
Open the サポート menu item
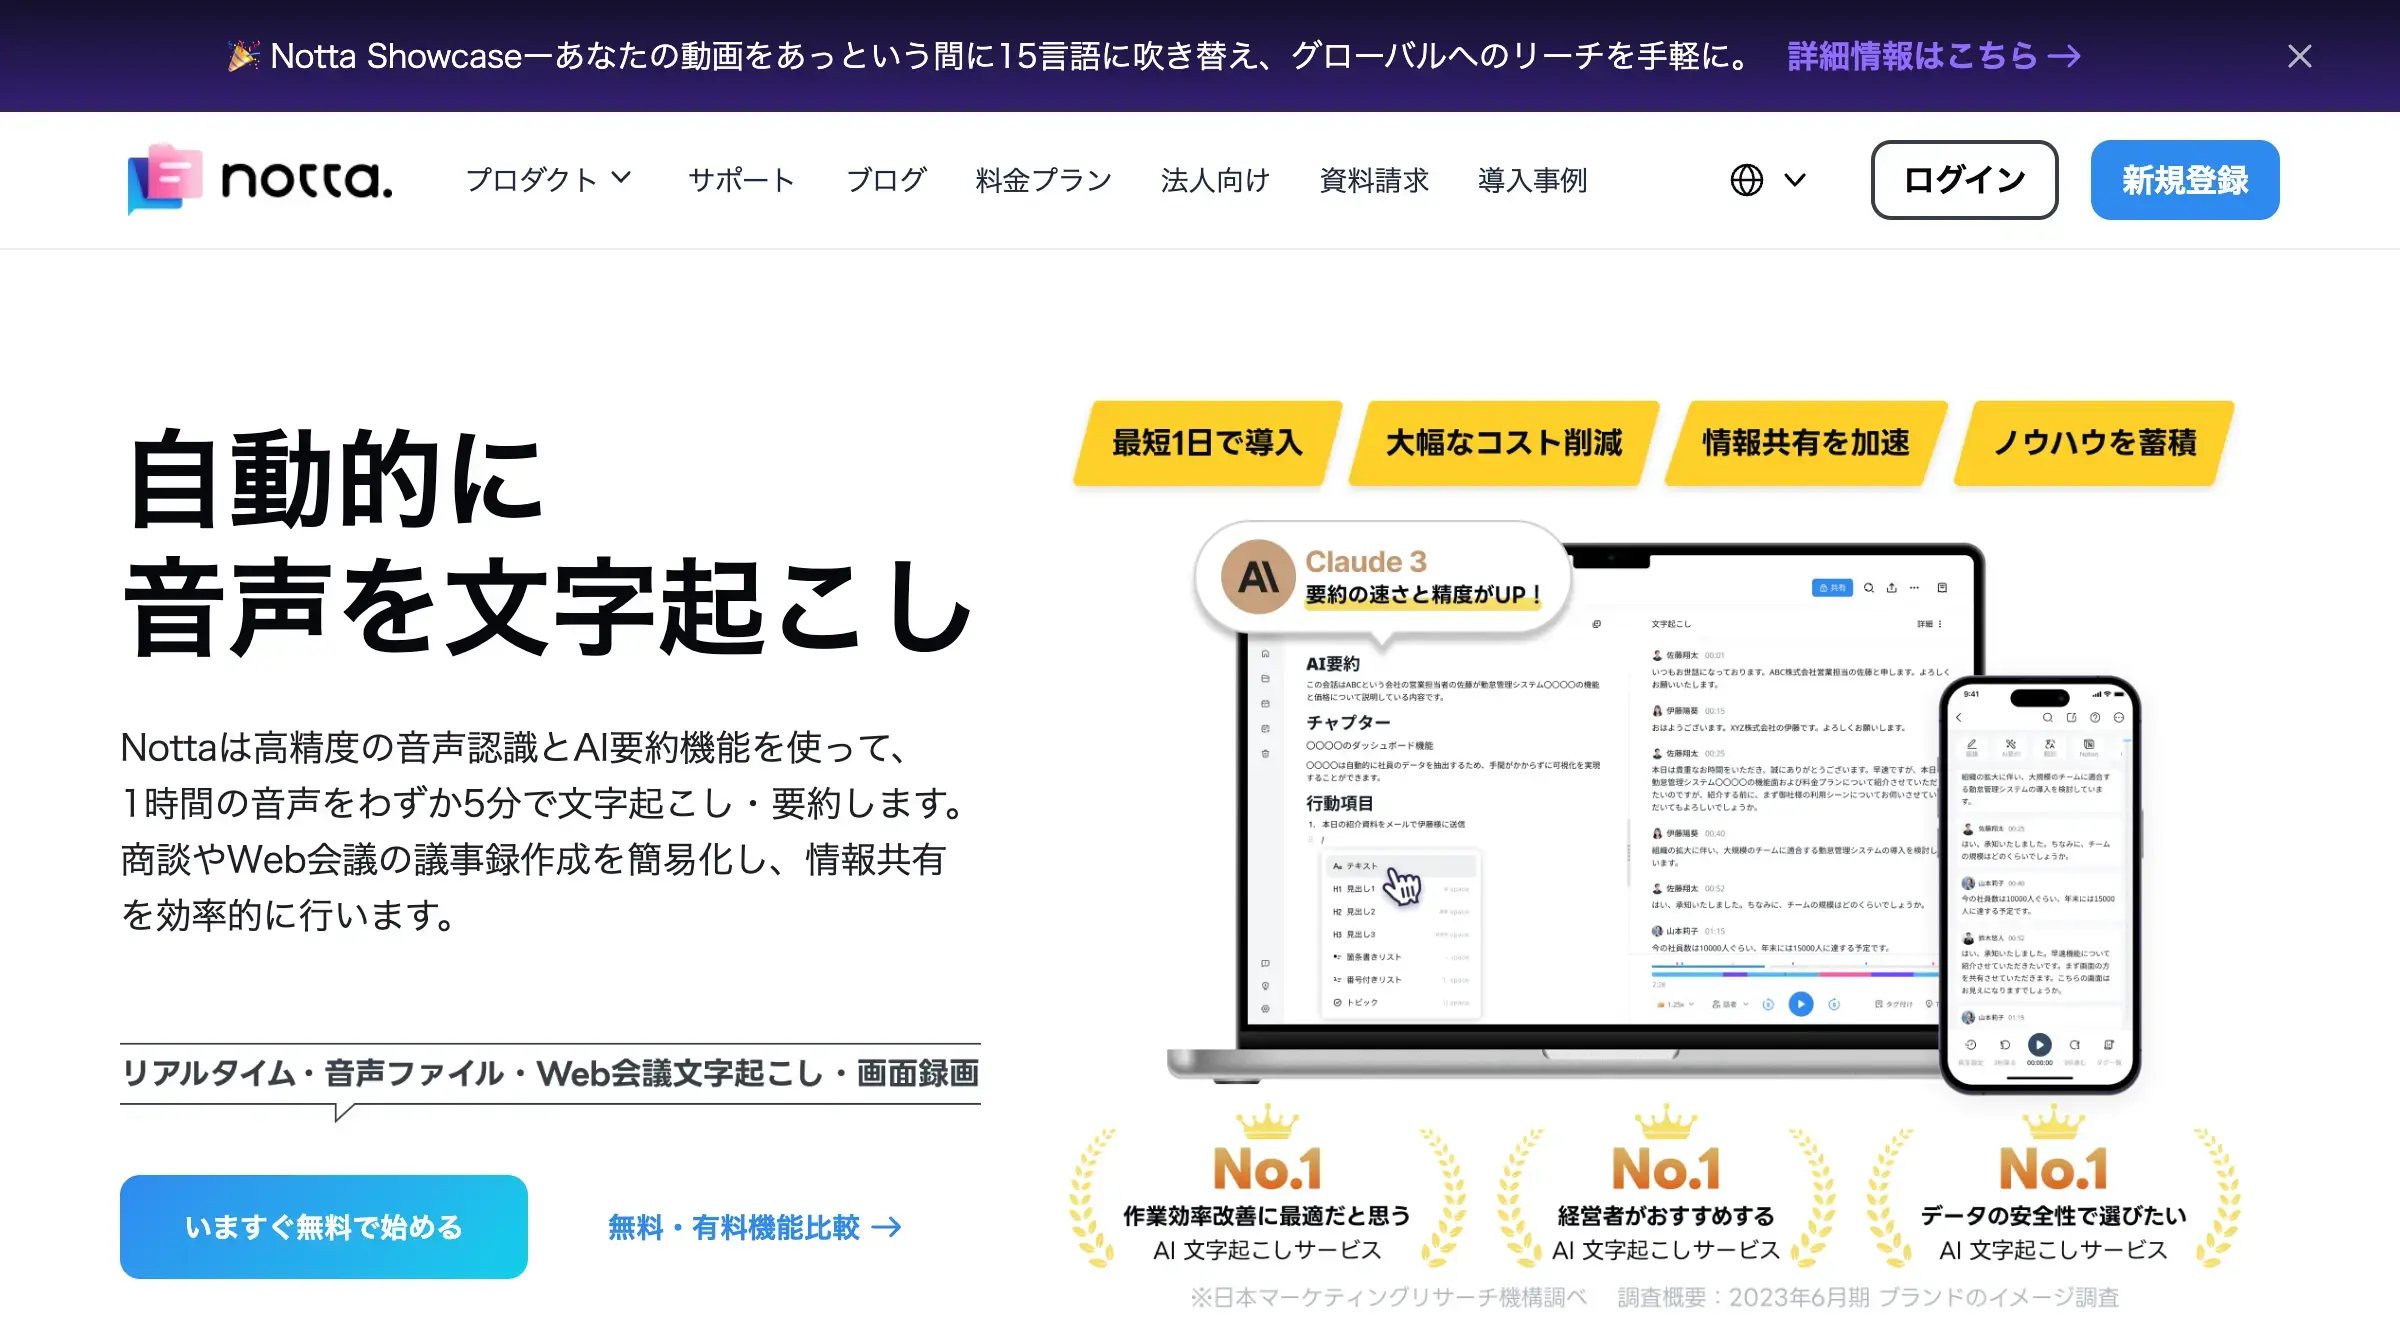coord(741,180)
